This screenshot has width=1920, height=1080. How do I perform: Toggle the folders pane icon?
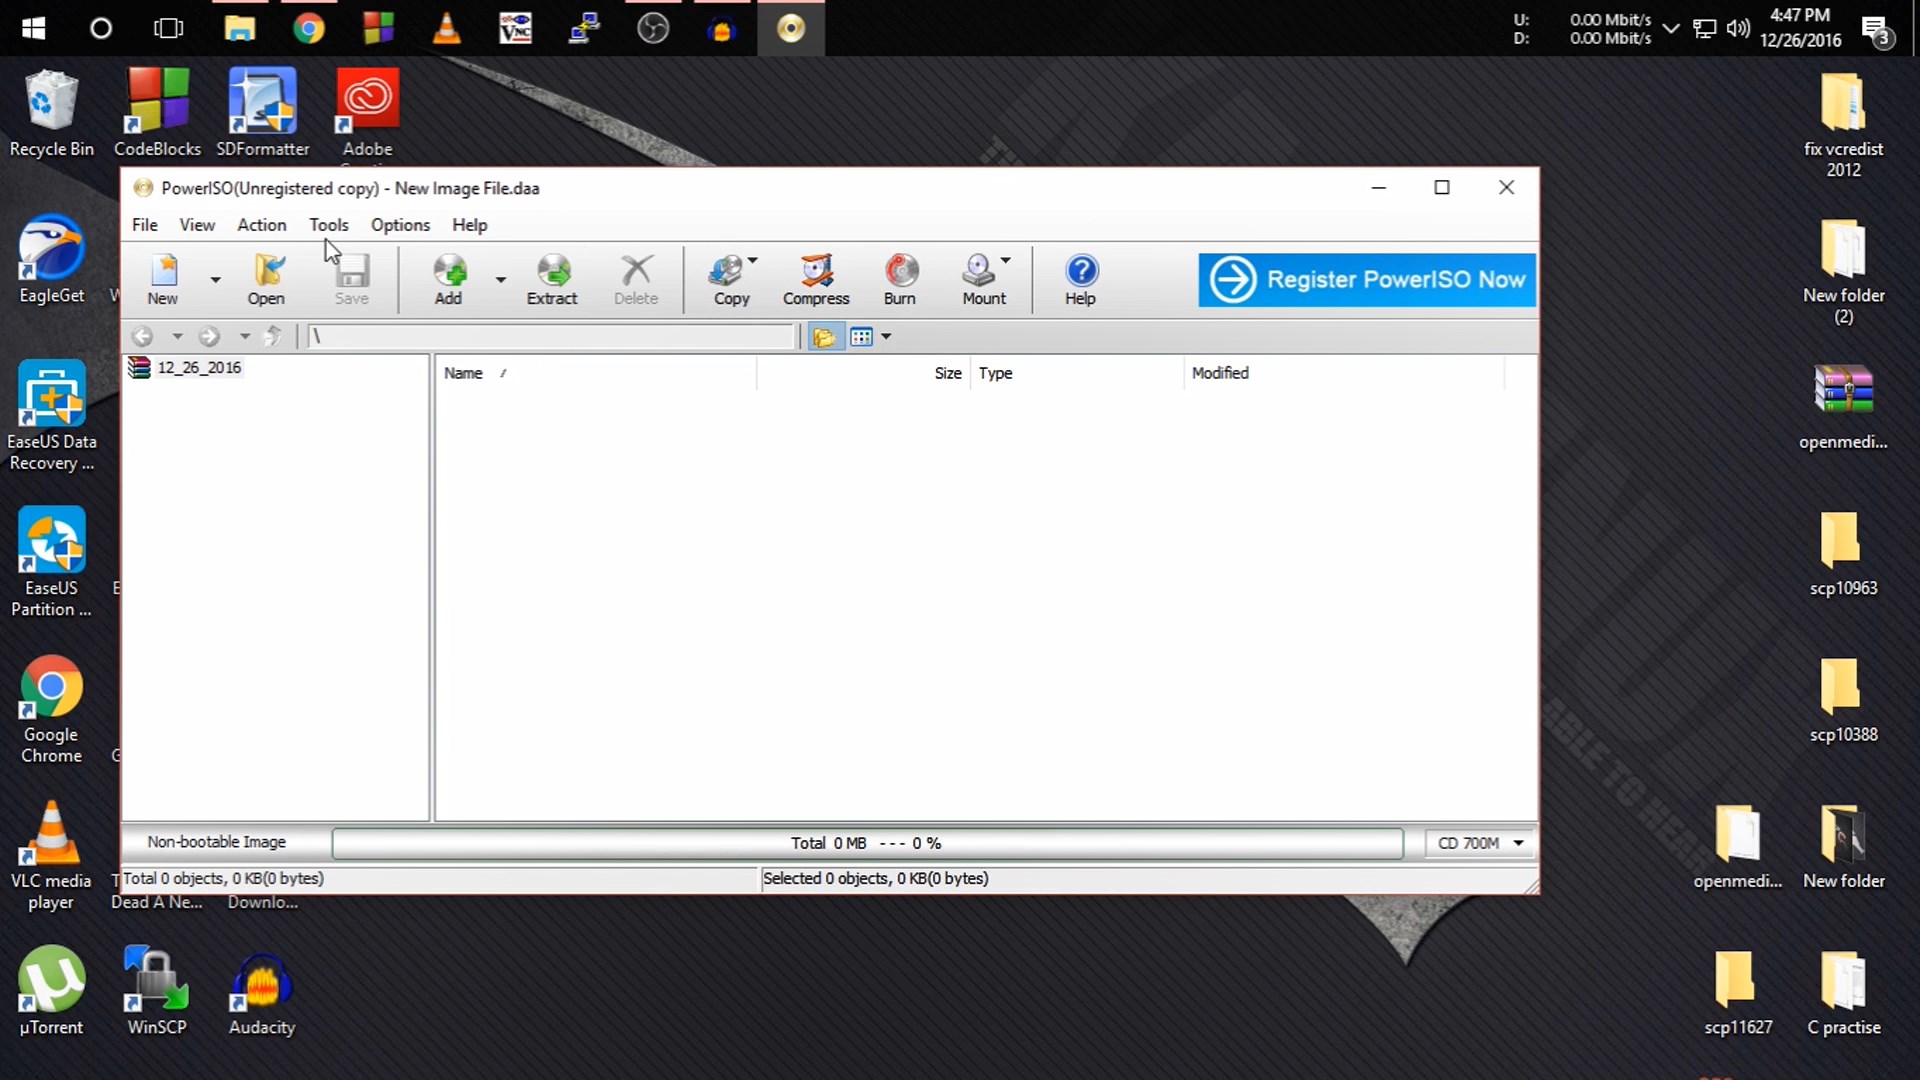(x=824, y=337)
